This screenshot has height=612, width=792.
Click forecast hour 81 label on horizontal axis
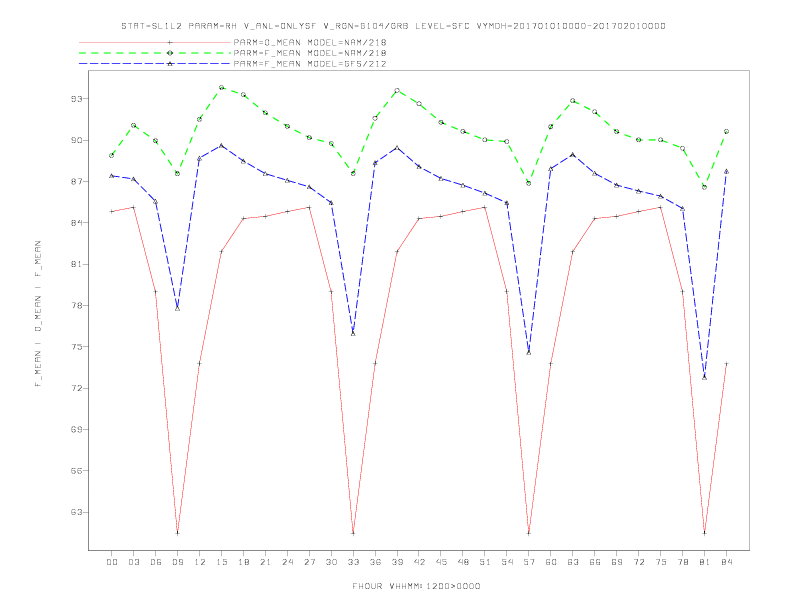pos(705,562)
